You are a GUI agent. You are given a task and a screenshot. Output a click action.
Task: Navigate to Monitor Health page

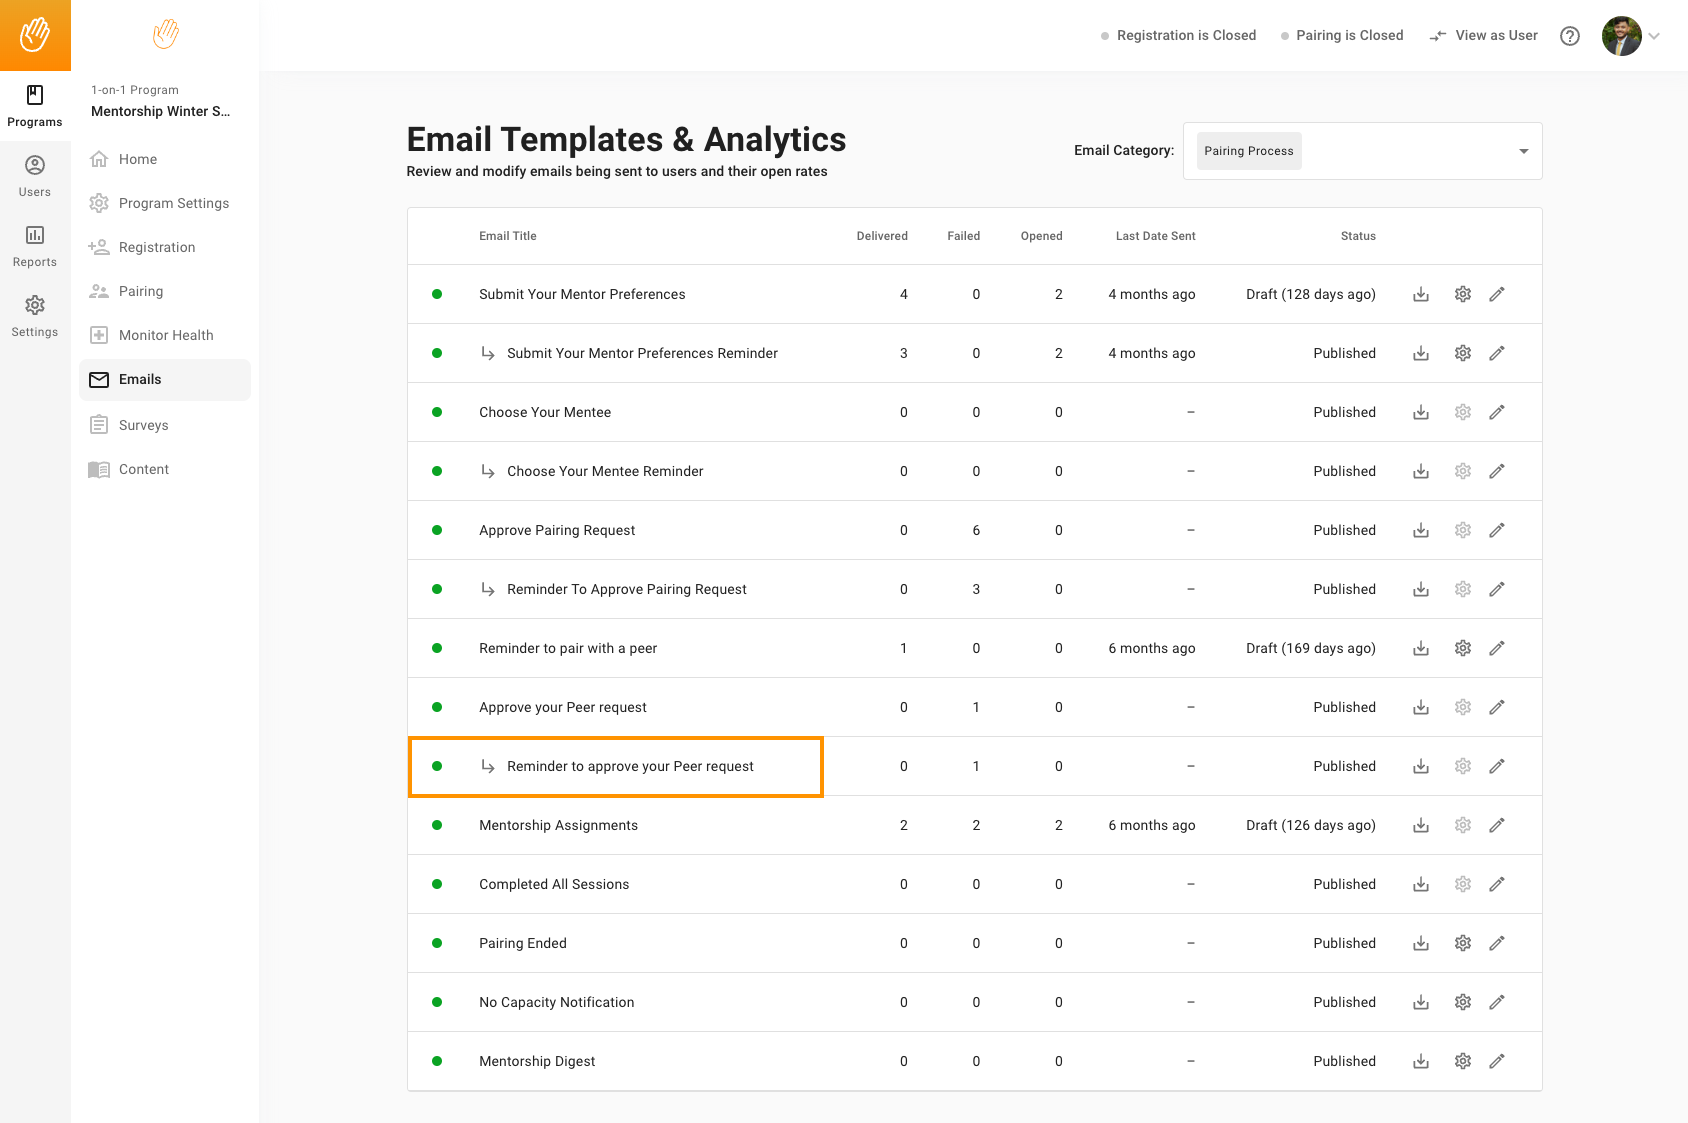166,335
